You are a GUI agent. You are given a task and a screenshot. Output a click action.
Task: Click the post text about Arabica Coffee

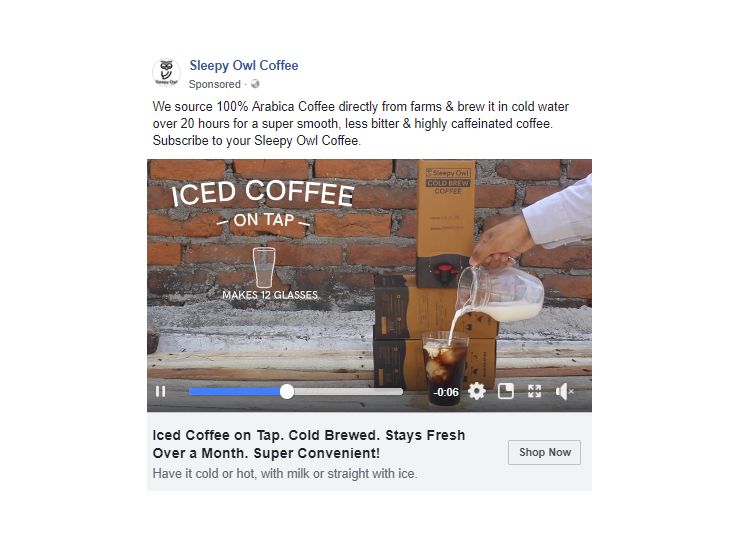pyautogui.click(x=361, y=124)
